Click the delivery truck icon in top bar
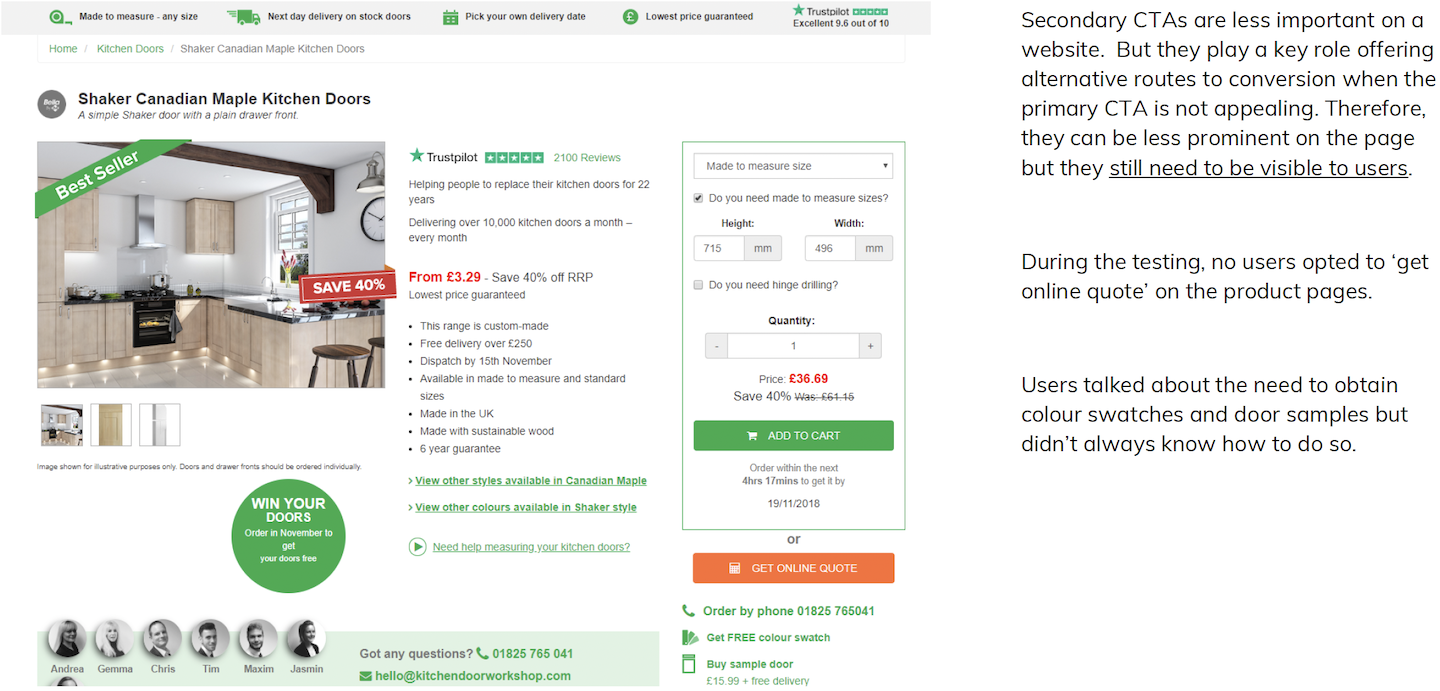The height and width of the screenshot is (691, 1440). pos(243,17)
